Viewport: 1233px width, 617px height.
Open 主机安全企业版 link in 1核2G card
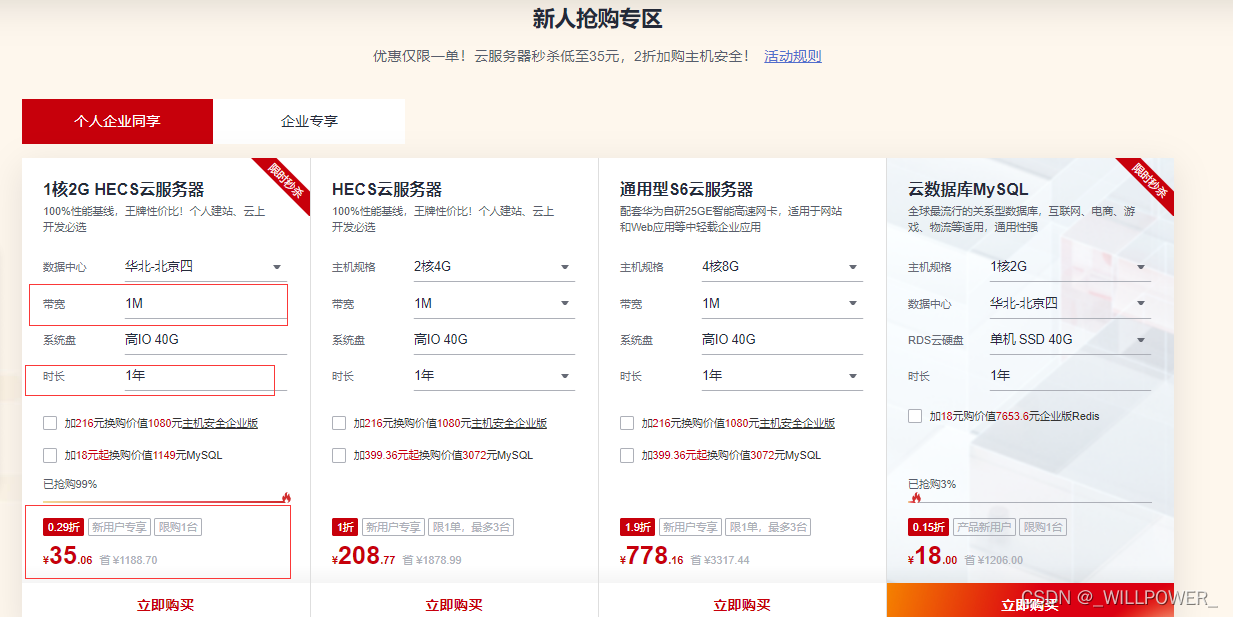point(220,423)
